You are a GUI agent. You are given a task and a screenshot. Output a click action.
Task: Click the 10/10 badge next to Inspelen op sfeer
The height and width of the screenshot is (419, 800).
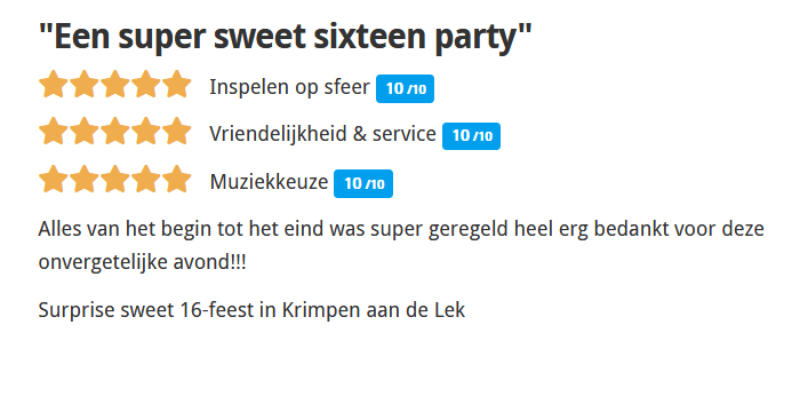point(405,89)
